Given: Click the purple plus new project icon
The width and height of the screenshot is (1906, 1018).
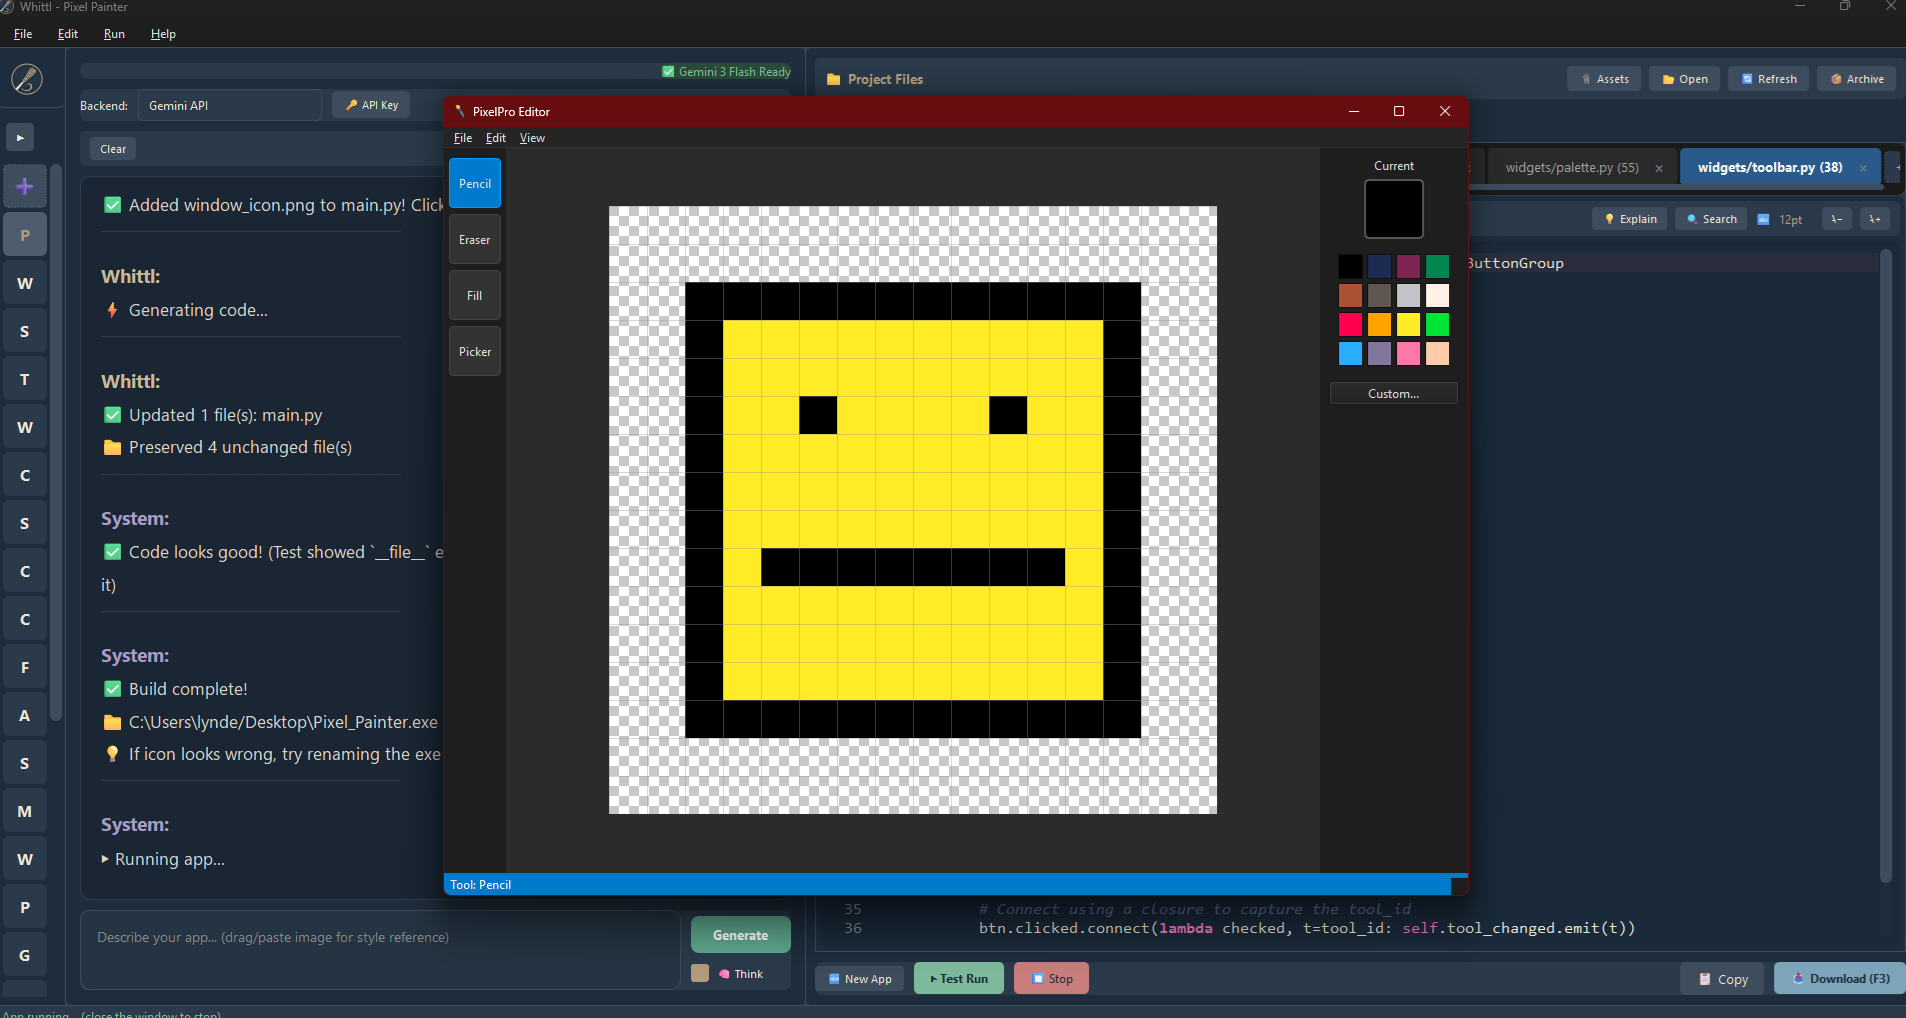Looking at the screenshot, I should pos(25,187).
